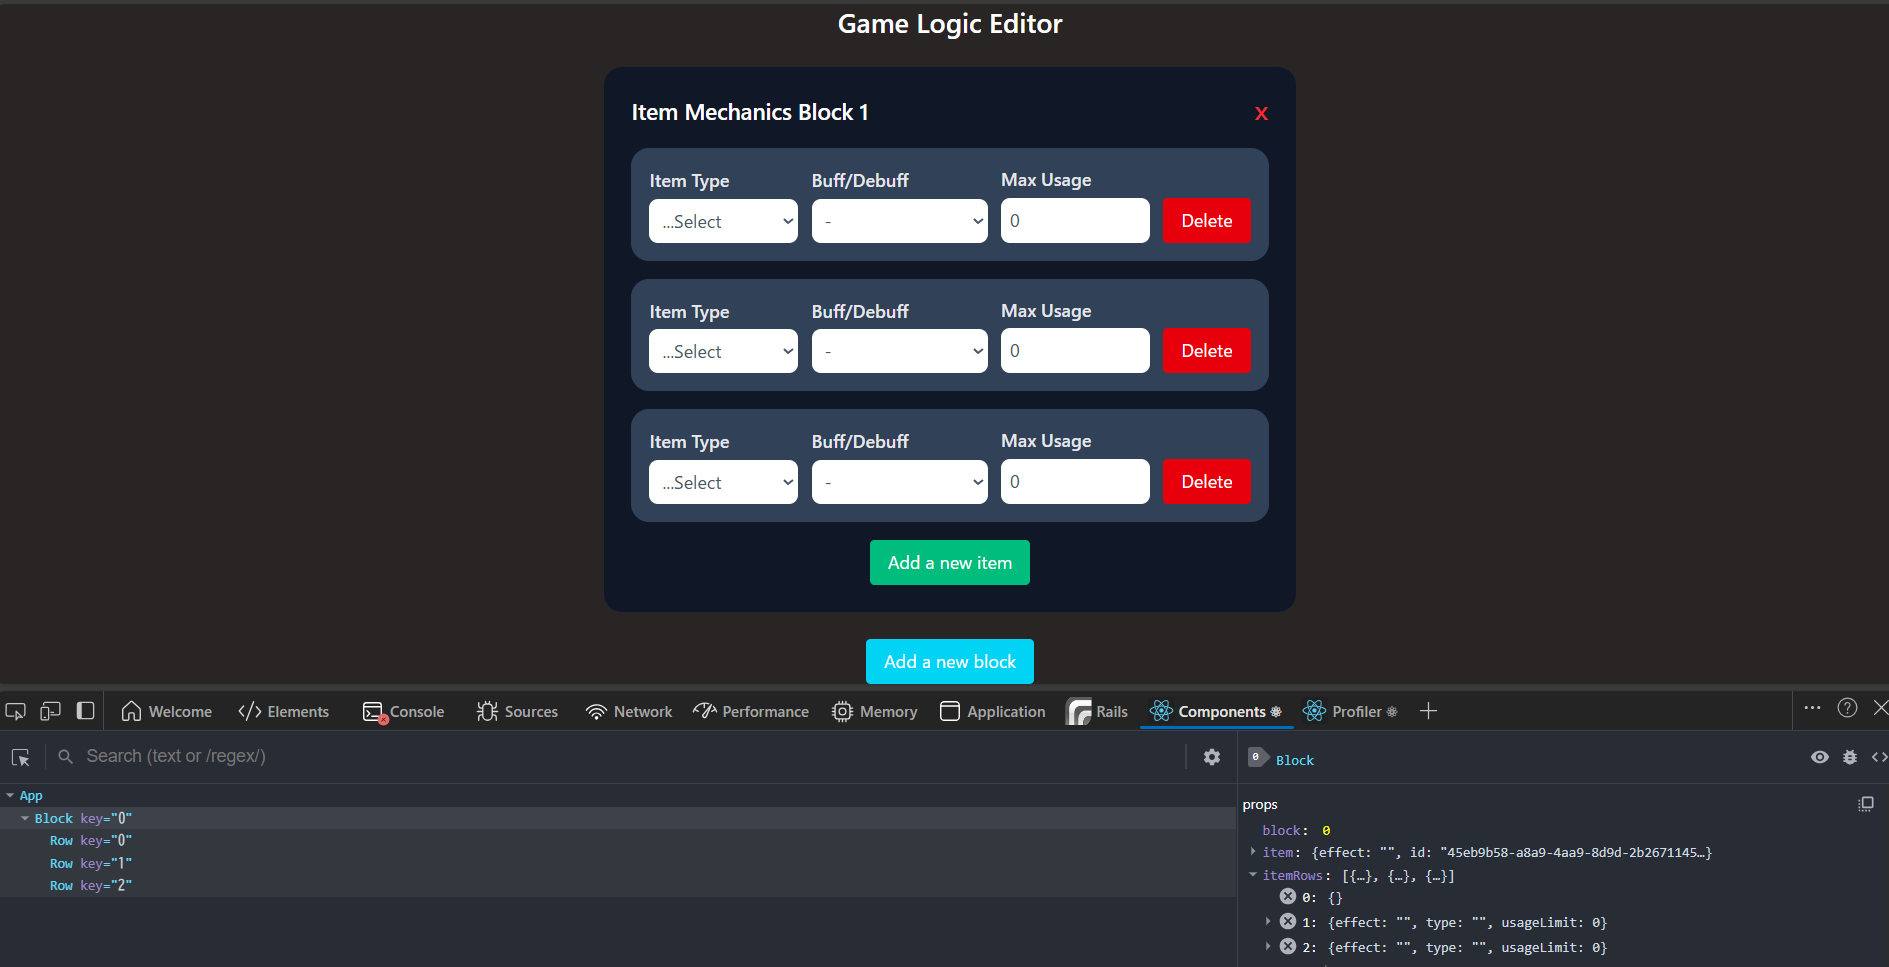Click Max Usage field in third item row

point(1075,481)
